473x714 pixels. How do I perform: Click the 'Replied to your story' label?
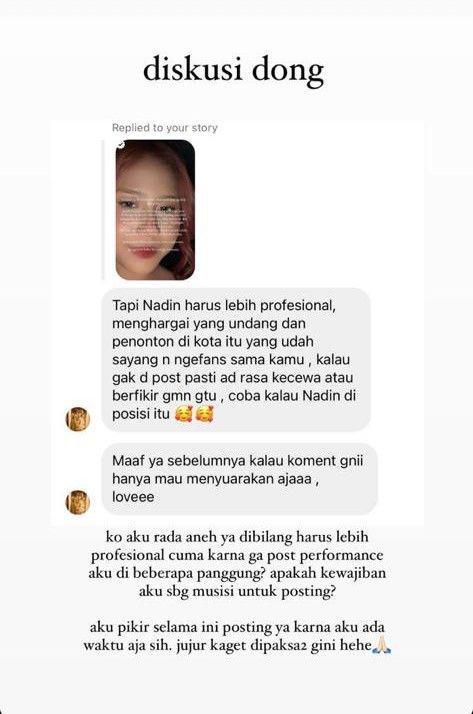(165, 128)
